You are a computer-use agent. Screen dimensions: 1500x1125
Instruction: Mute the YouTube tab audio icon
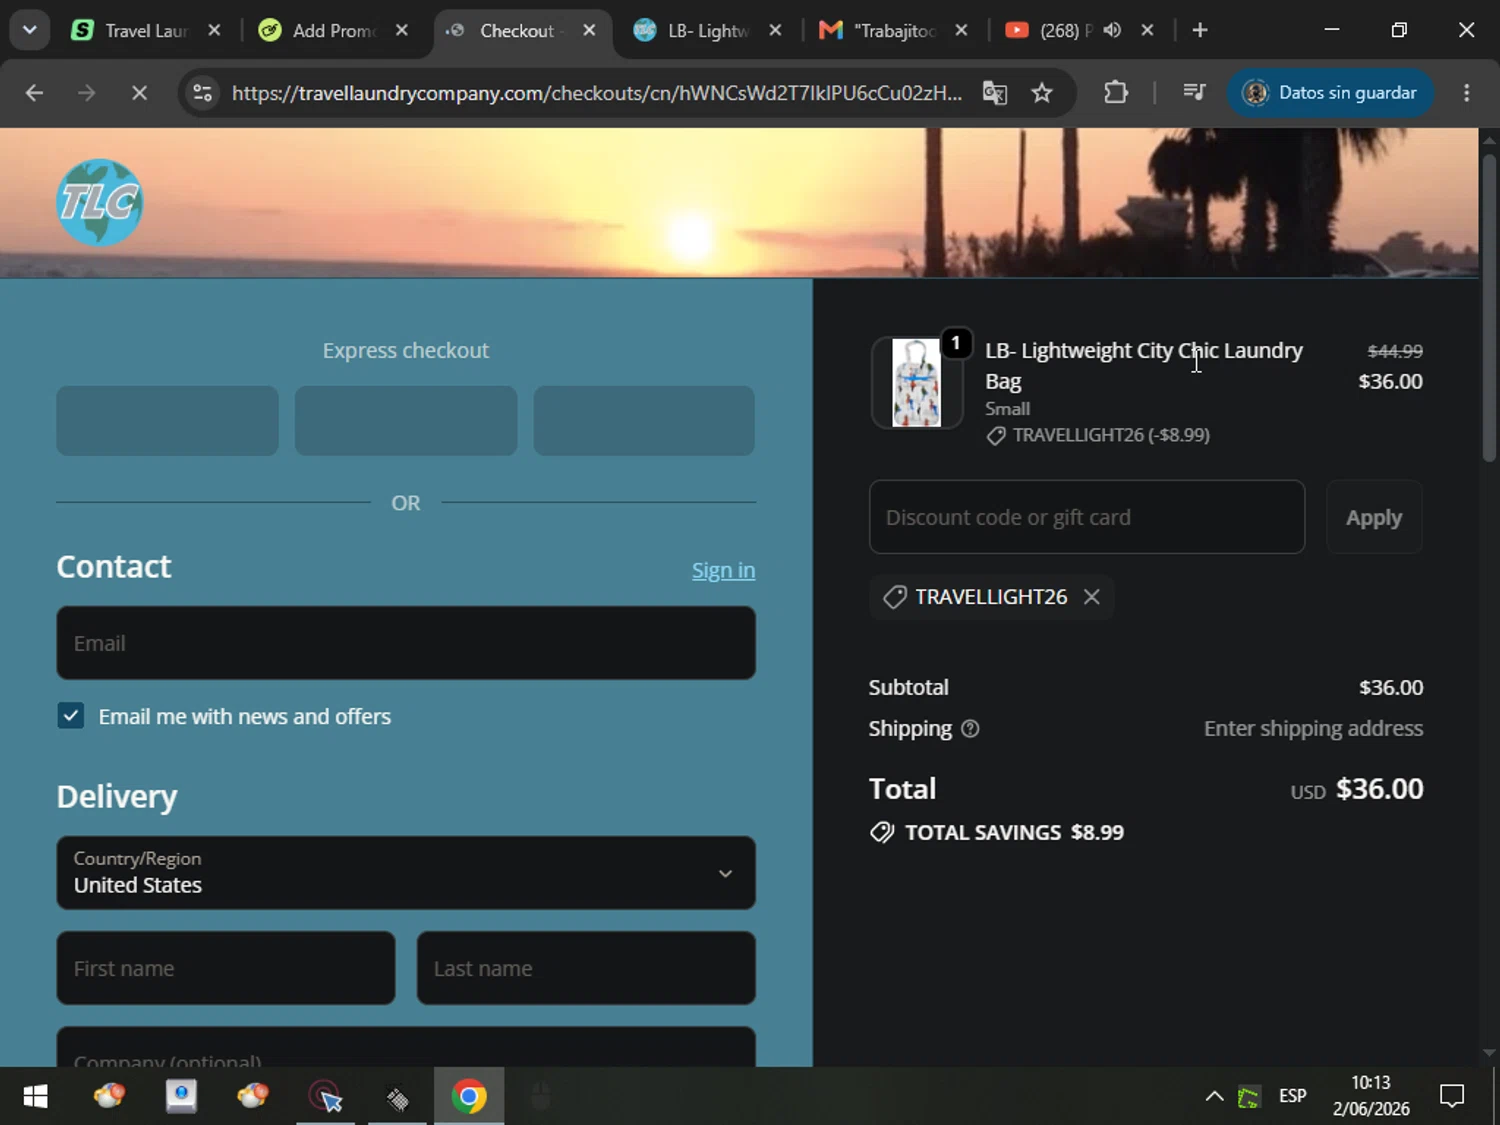pyautogui.click(x=1112, y=30)
